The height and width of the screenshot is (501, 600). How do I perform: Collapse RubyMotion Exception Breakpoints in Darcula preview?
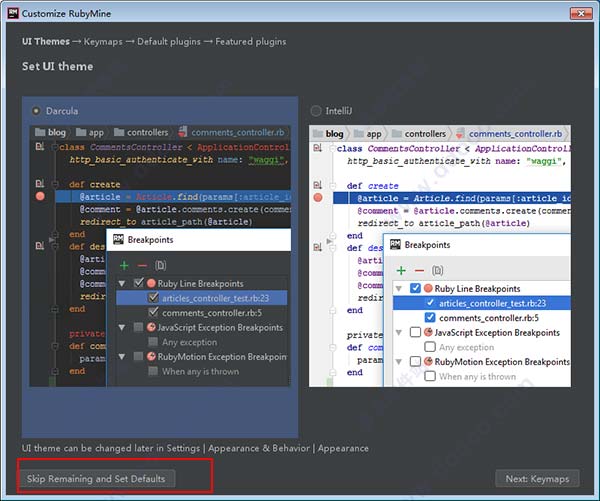[x=122, y=357]
